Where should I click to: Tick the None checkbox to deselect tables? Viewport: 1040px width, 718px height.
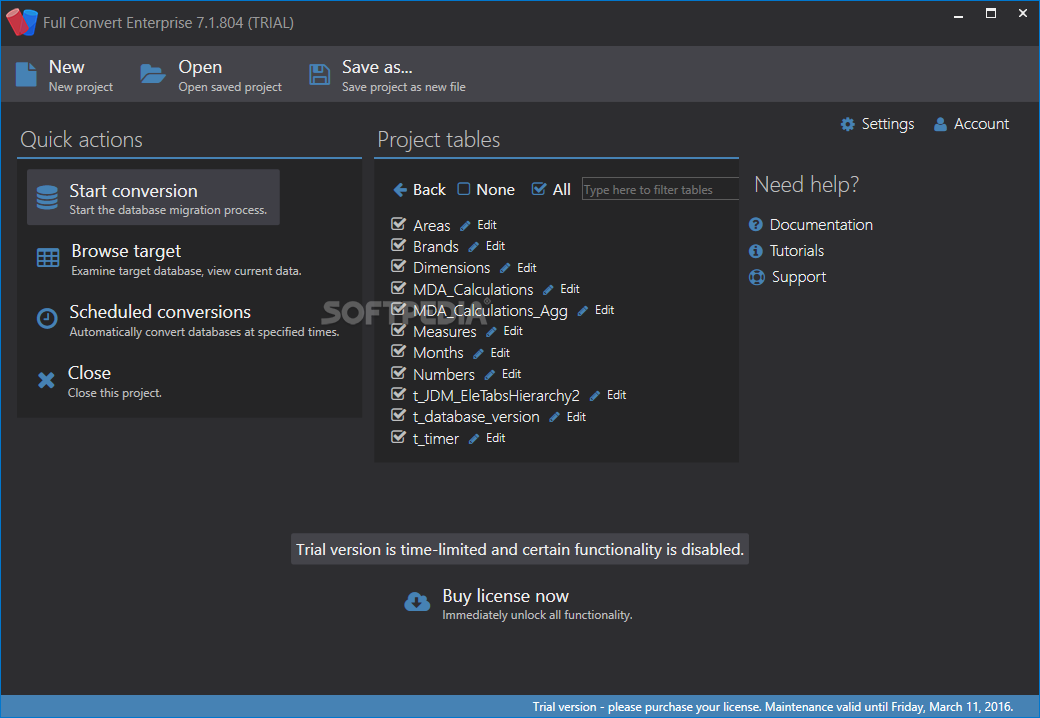click(464, 190)
